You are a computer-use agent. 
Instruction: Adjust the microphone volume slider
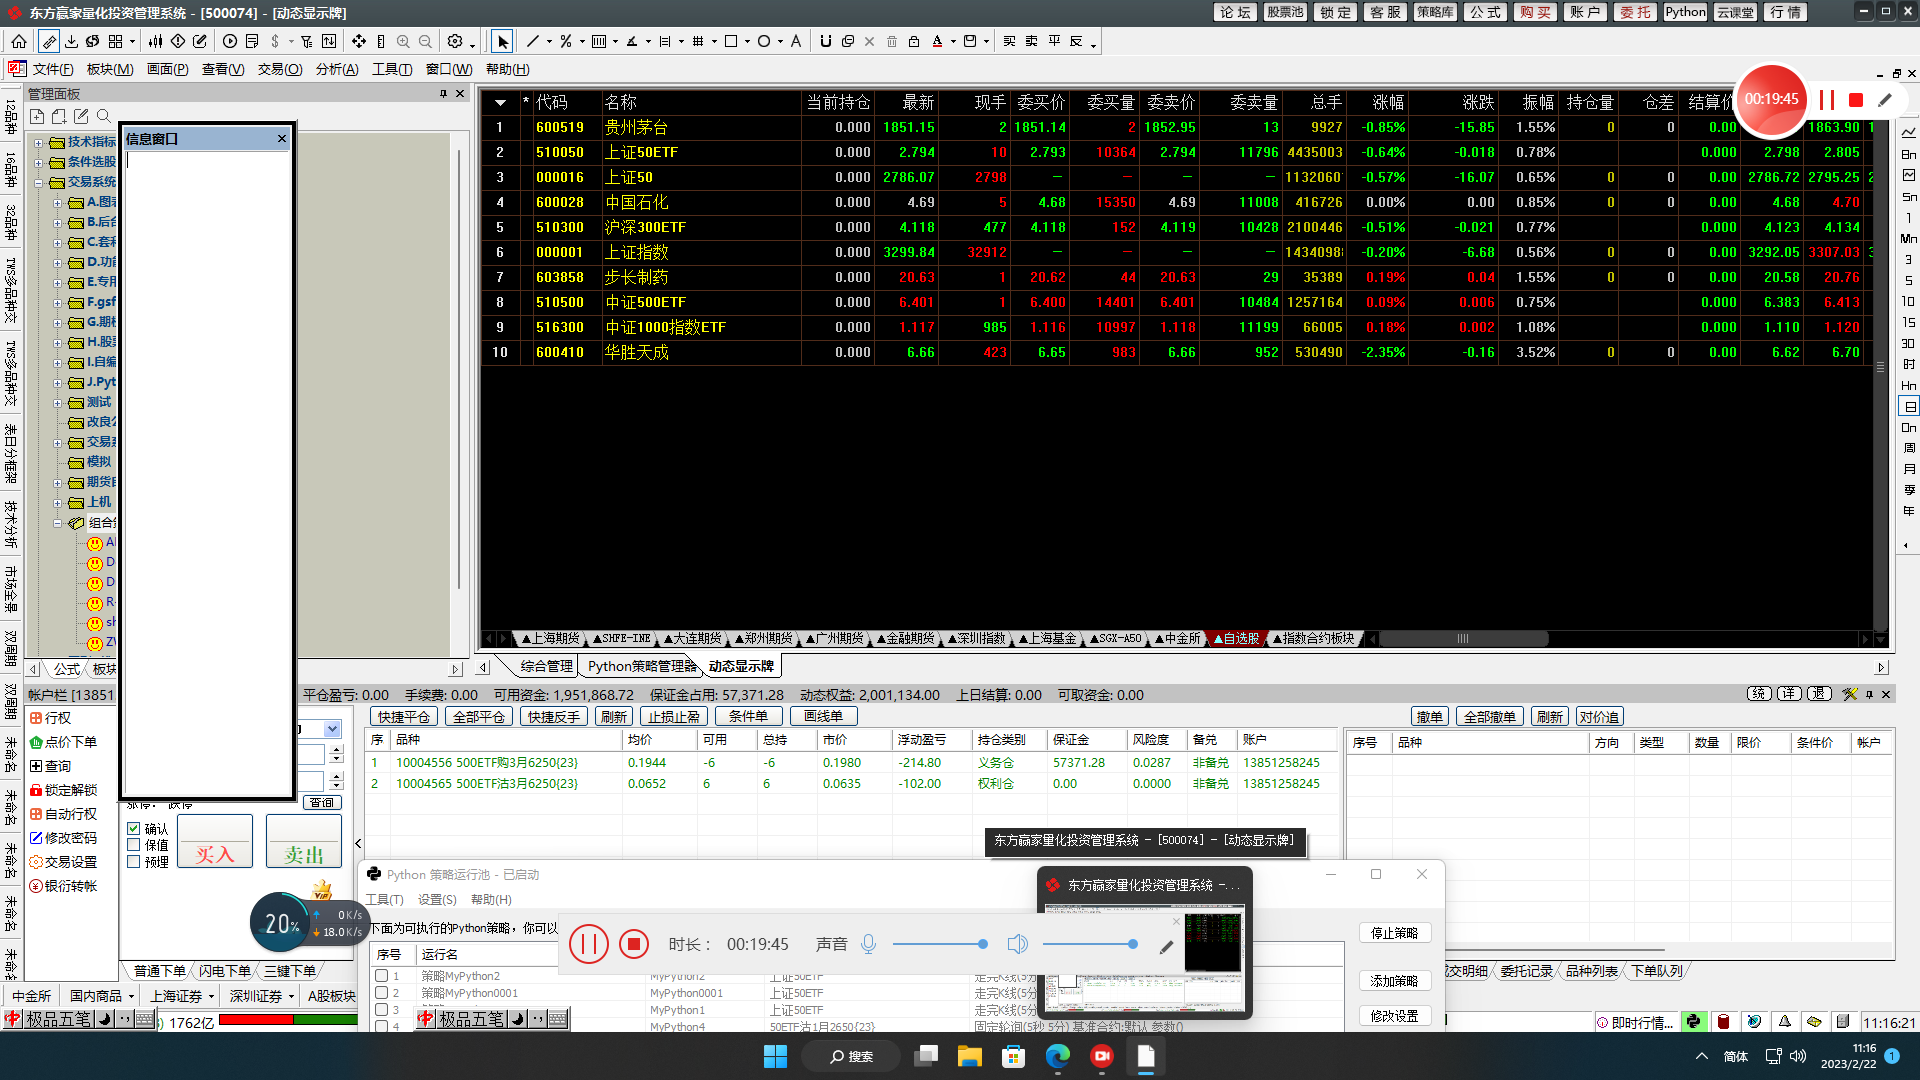(939, 944)
